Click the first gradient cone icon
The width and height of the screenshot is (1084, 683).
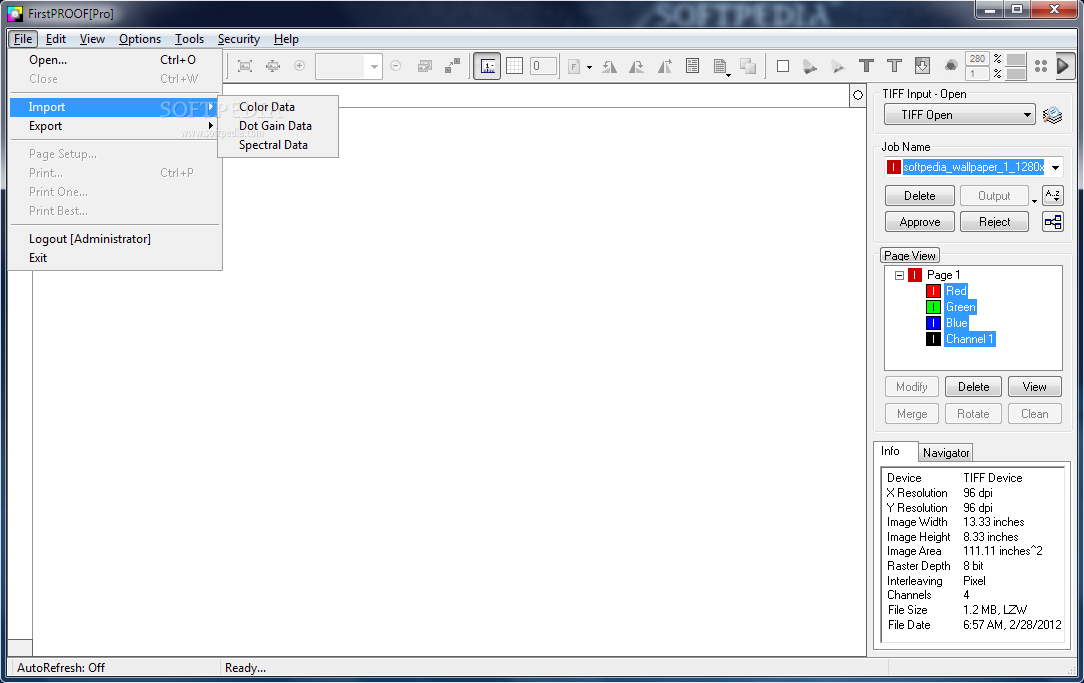pyautogui.click(x=810, y=66)
